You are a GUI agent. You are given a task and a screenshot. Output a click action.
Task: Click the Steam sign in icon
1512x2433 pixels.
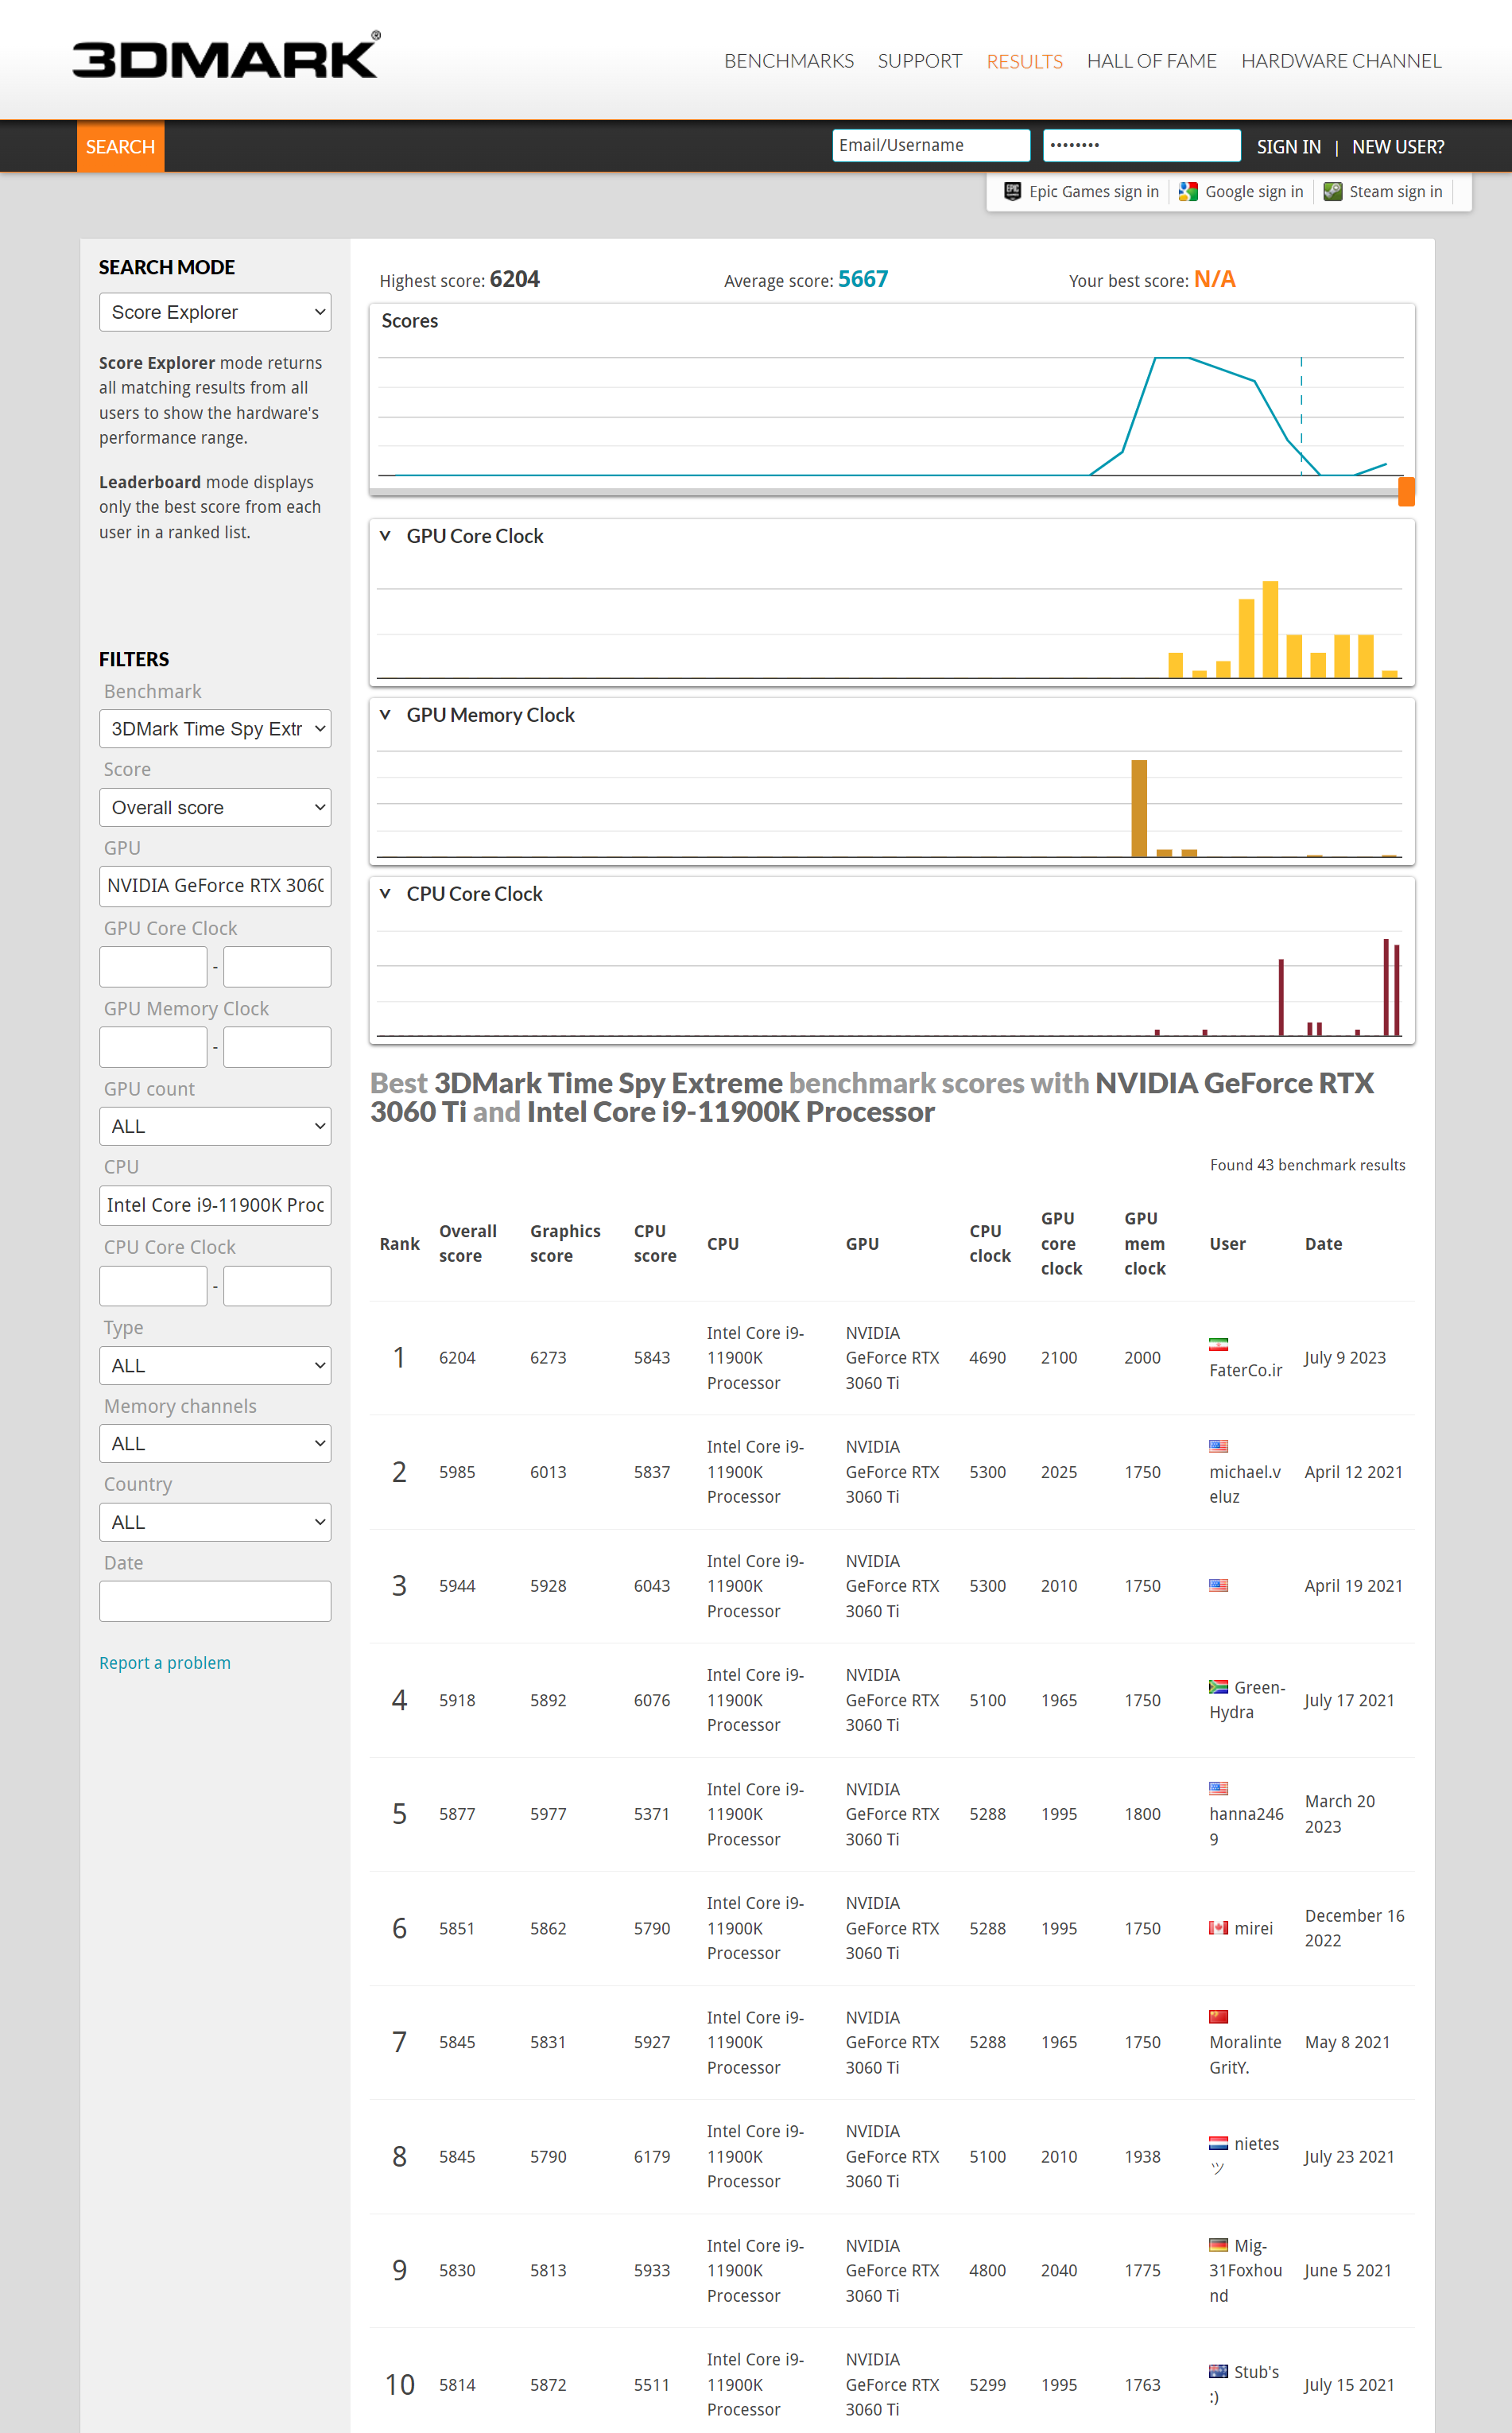coord(1332,192)
